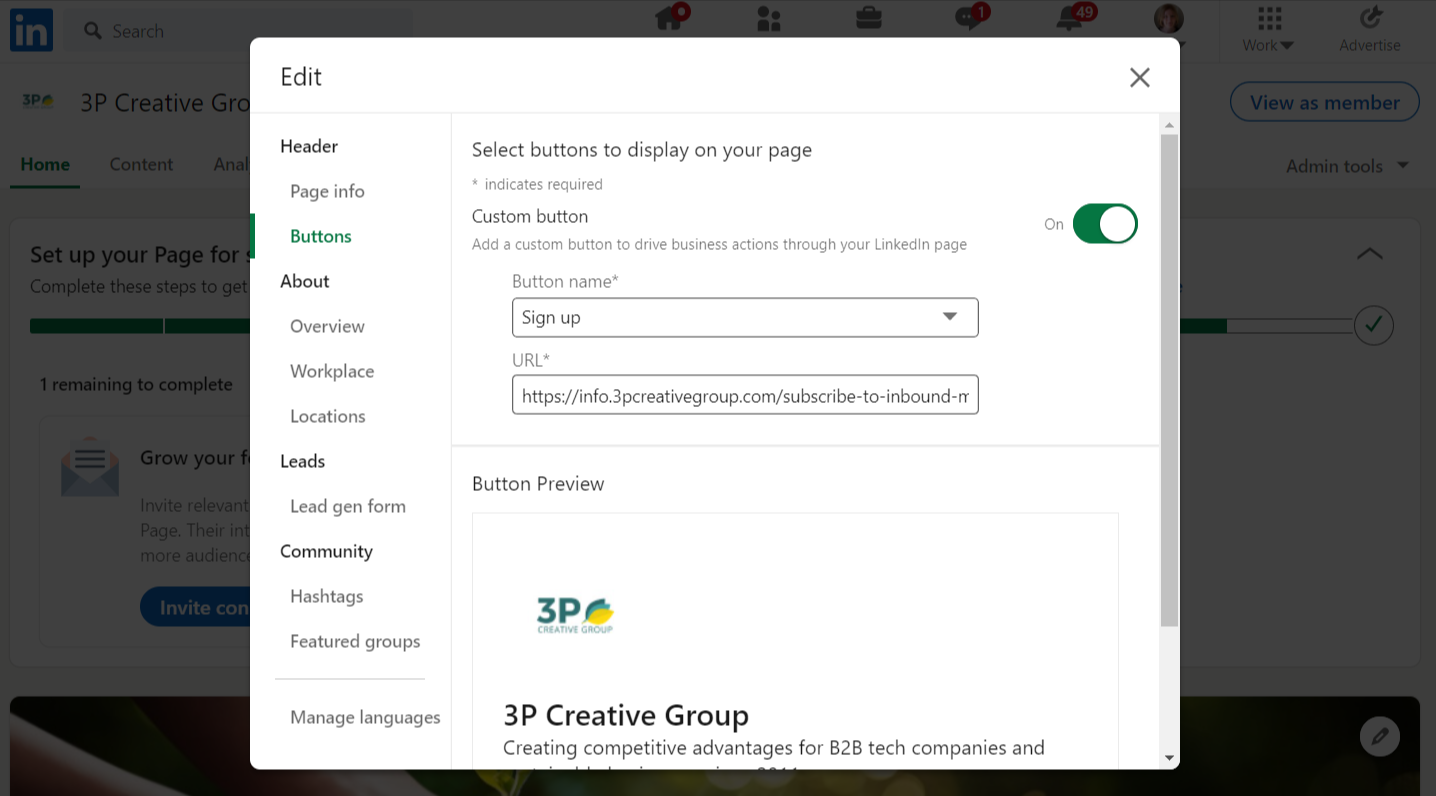Image resolution: width=1436 pixels, height=796 pixels.
Task: Open Lead gen form settings
Action: coord(348,506)
